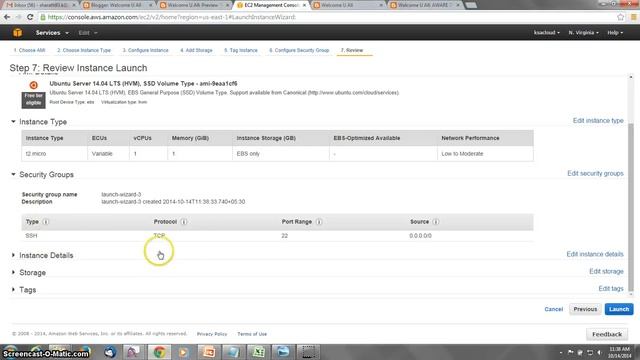Click the AWS console home cube icon
This screenshot has height=360, width=640.
pyautogui.click(x=17, y=33)
